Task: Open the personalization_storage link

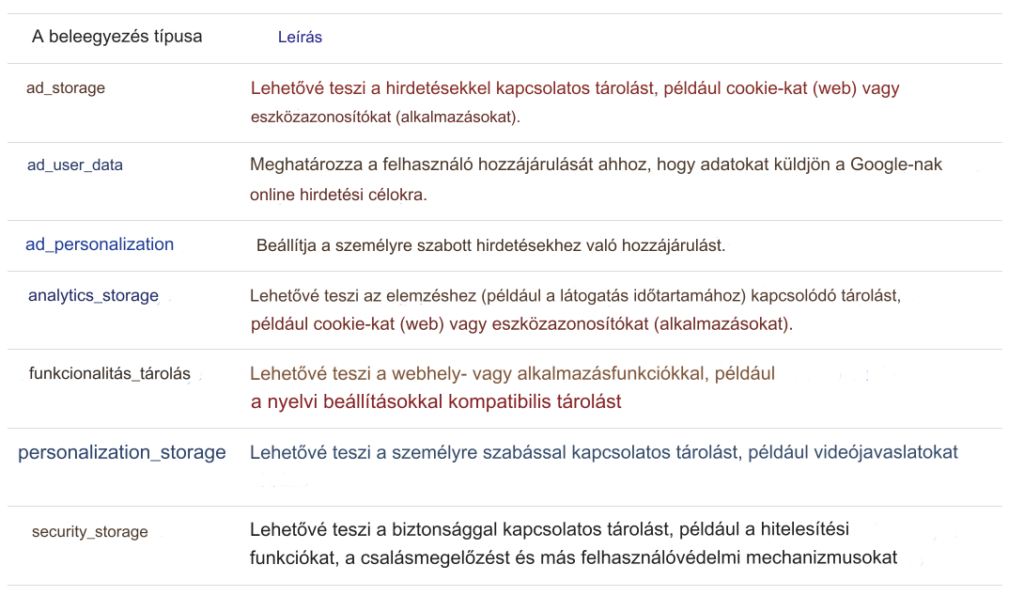Action: point(122,452)
